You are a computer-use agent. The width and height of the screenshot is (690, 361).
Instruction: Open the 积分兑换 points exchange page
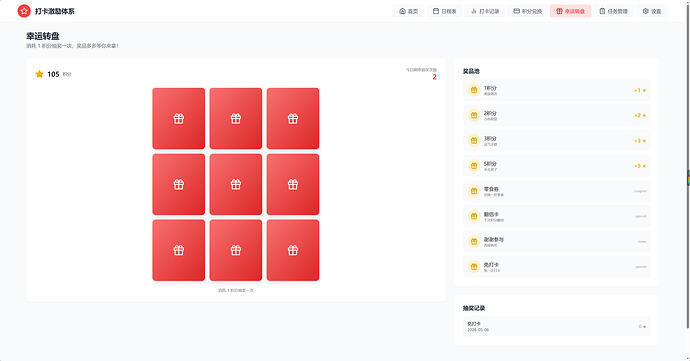tap(528, 11)
